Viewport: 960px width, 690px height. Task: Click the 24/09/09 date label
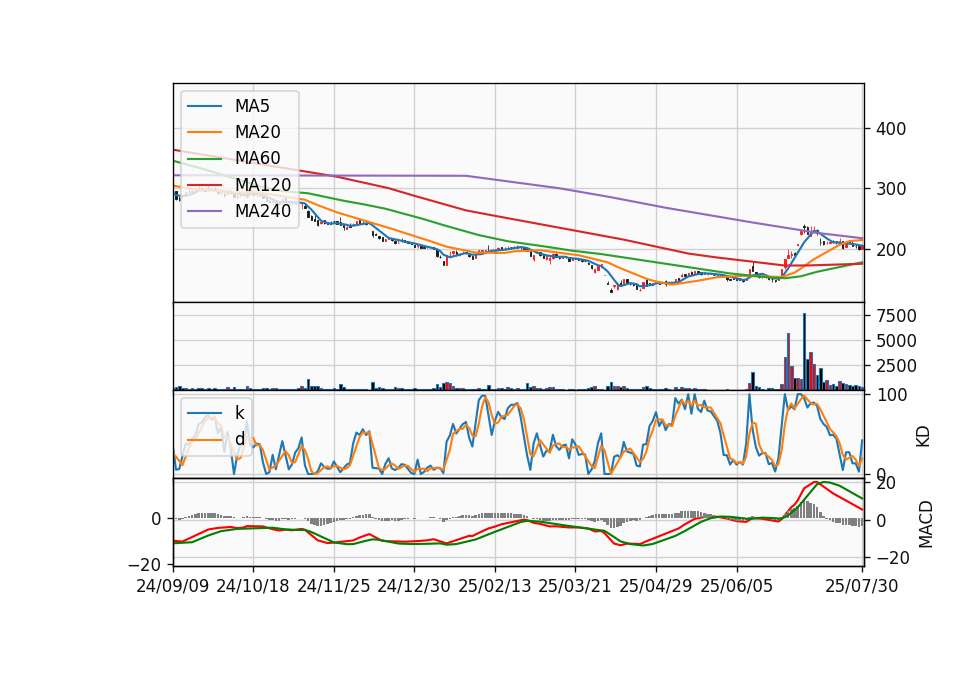[173, 586]
